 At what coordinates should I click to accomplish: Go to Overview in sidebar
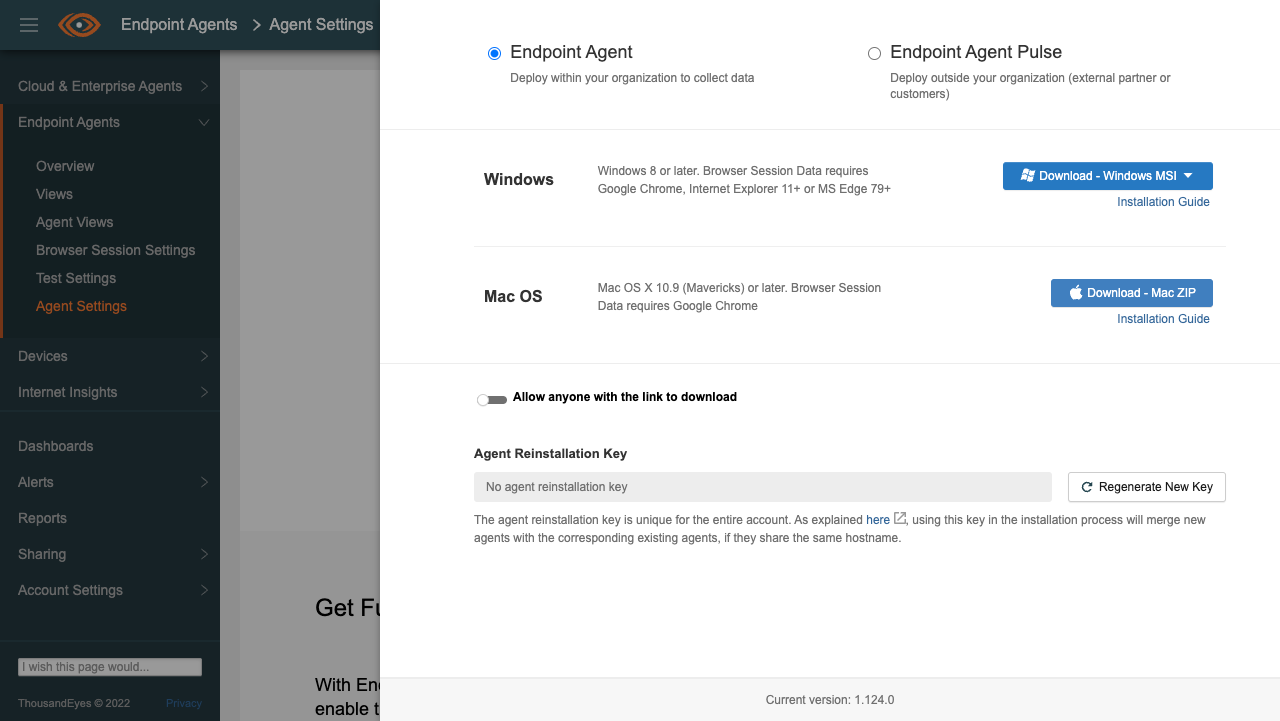(x=65, y=166)
